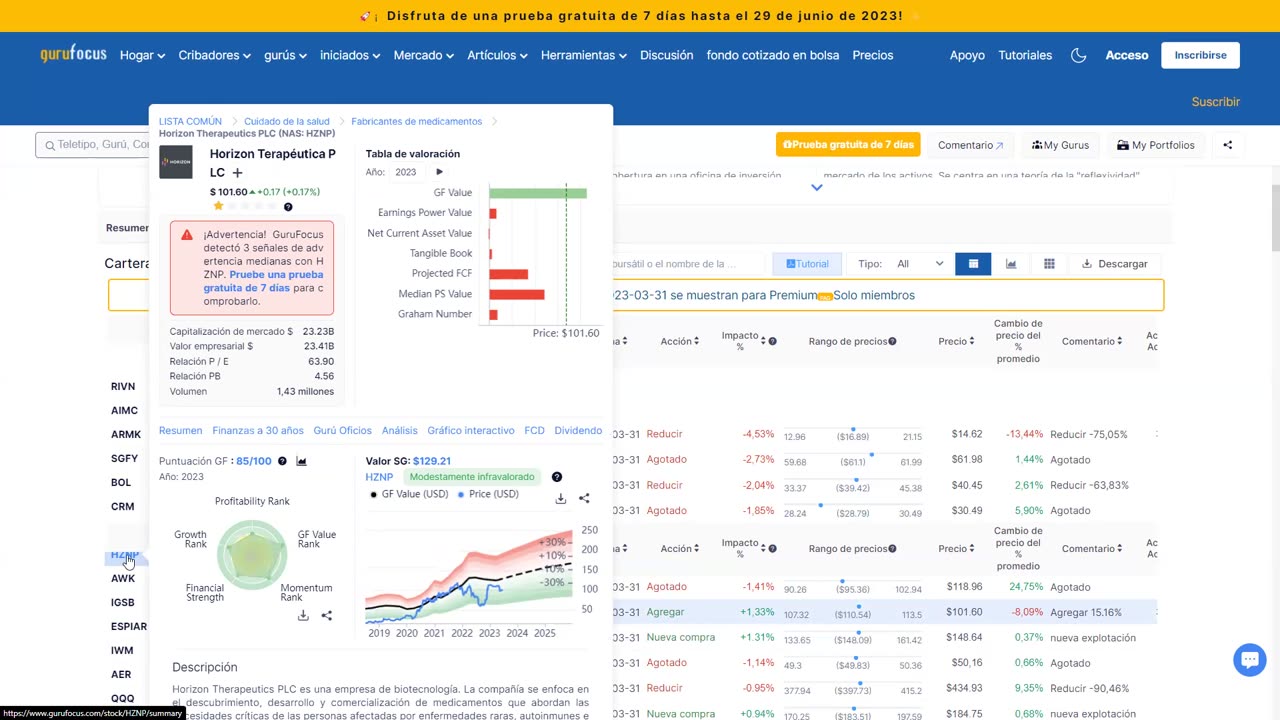Follow the Pruebe una prueba gratuita link

pyautogui.click(x=263, y=281)
